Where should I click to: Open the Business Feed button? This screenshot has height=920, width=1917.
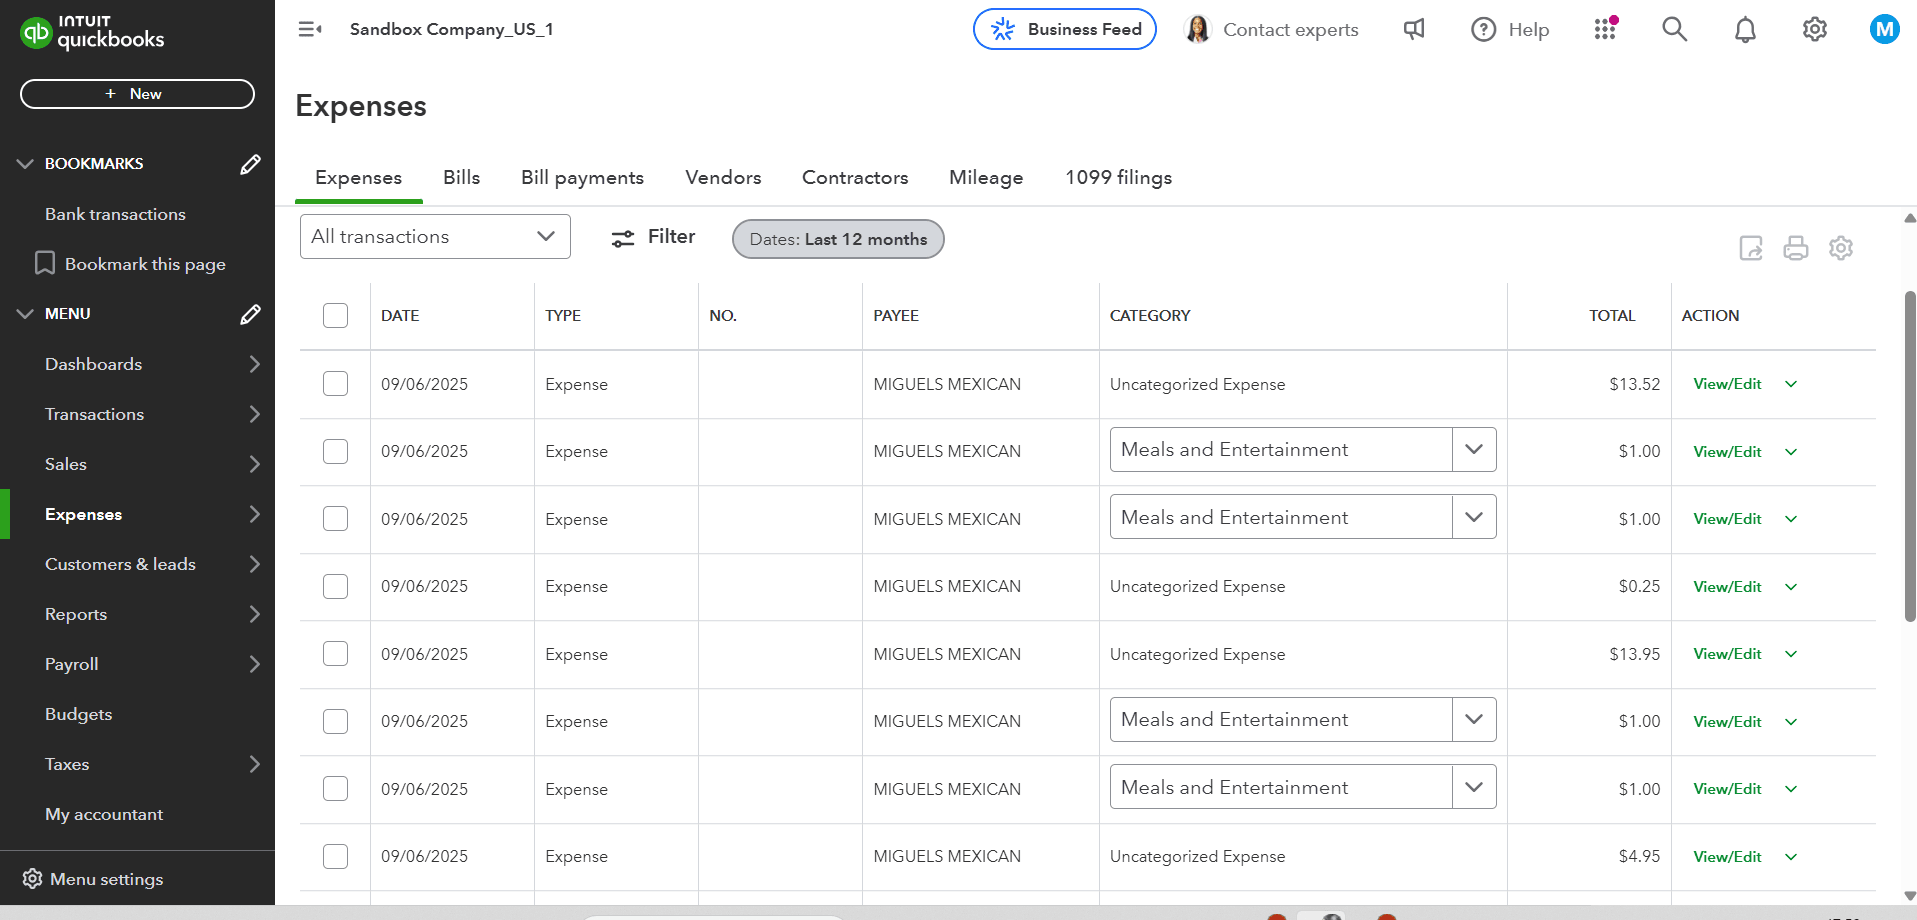(1065, 29)
